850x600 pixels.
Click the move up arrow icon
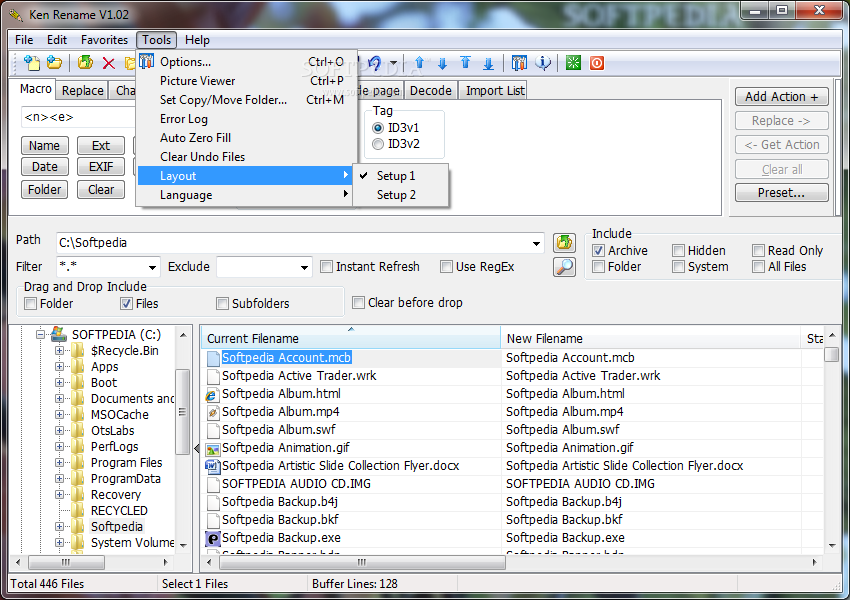click(x=419, y=63)
